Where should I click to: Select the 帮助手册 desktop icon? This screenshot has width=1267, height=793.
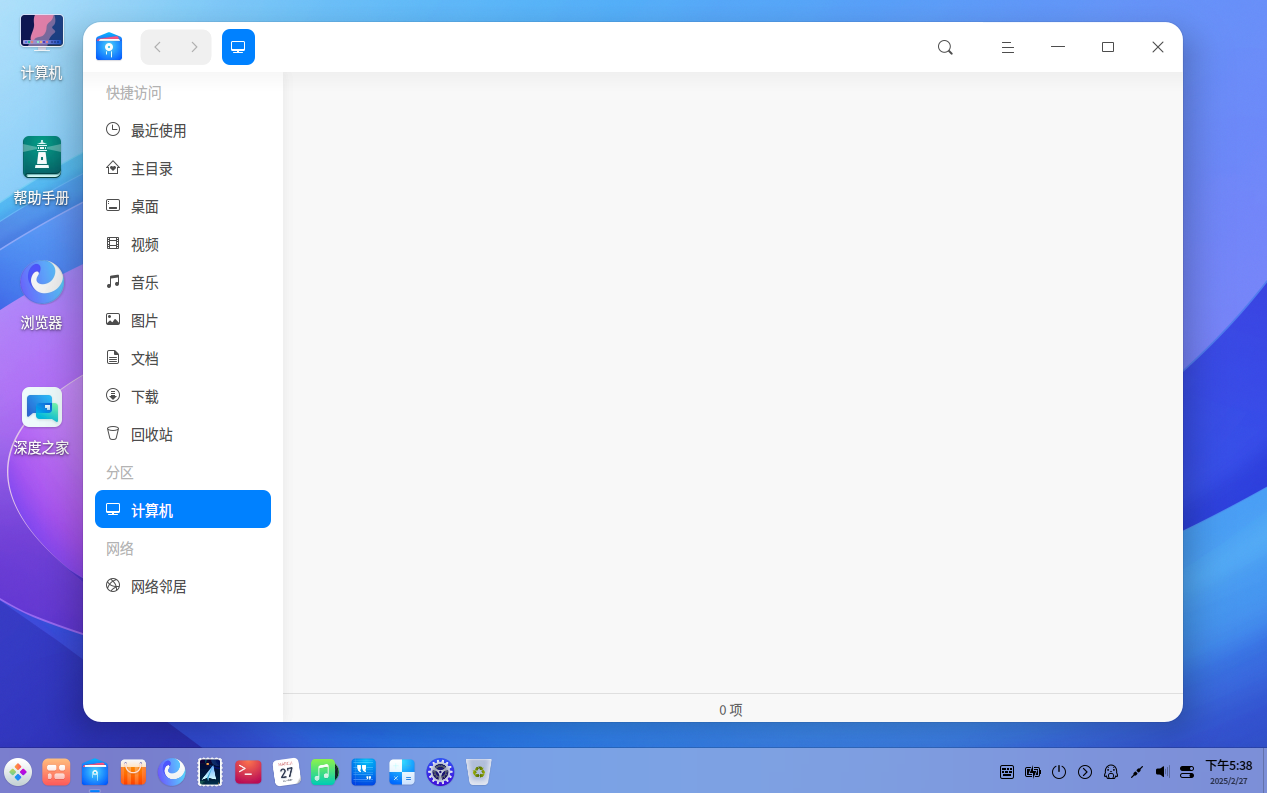coord(42,172)
